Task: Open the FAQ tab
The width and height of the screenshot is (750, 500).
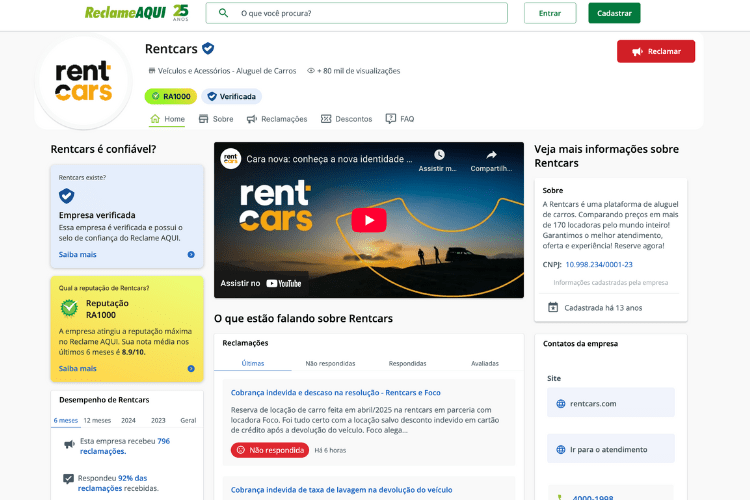Action: tap(400, 119)
